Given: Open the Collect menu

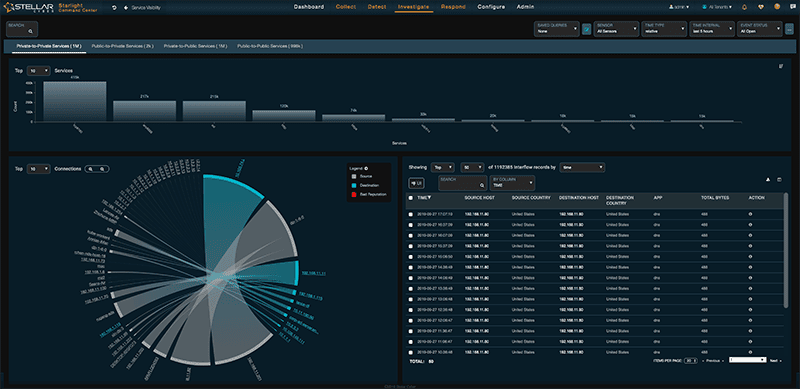Looking at the screenshot, I should pos(346,7).
